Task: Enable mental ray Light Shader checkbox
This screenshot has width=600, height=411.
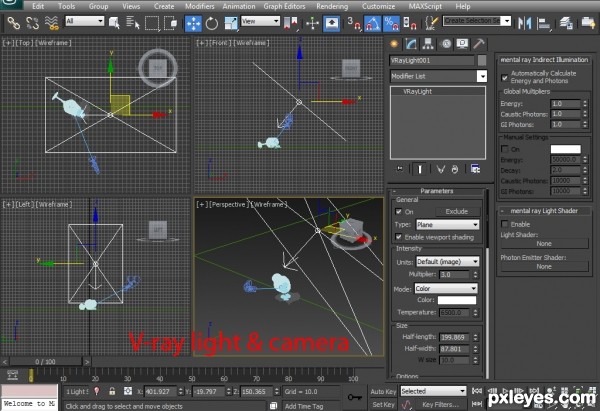Action: click(x=505, y=223)
